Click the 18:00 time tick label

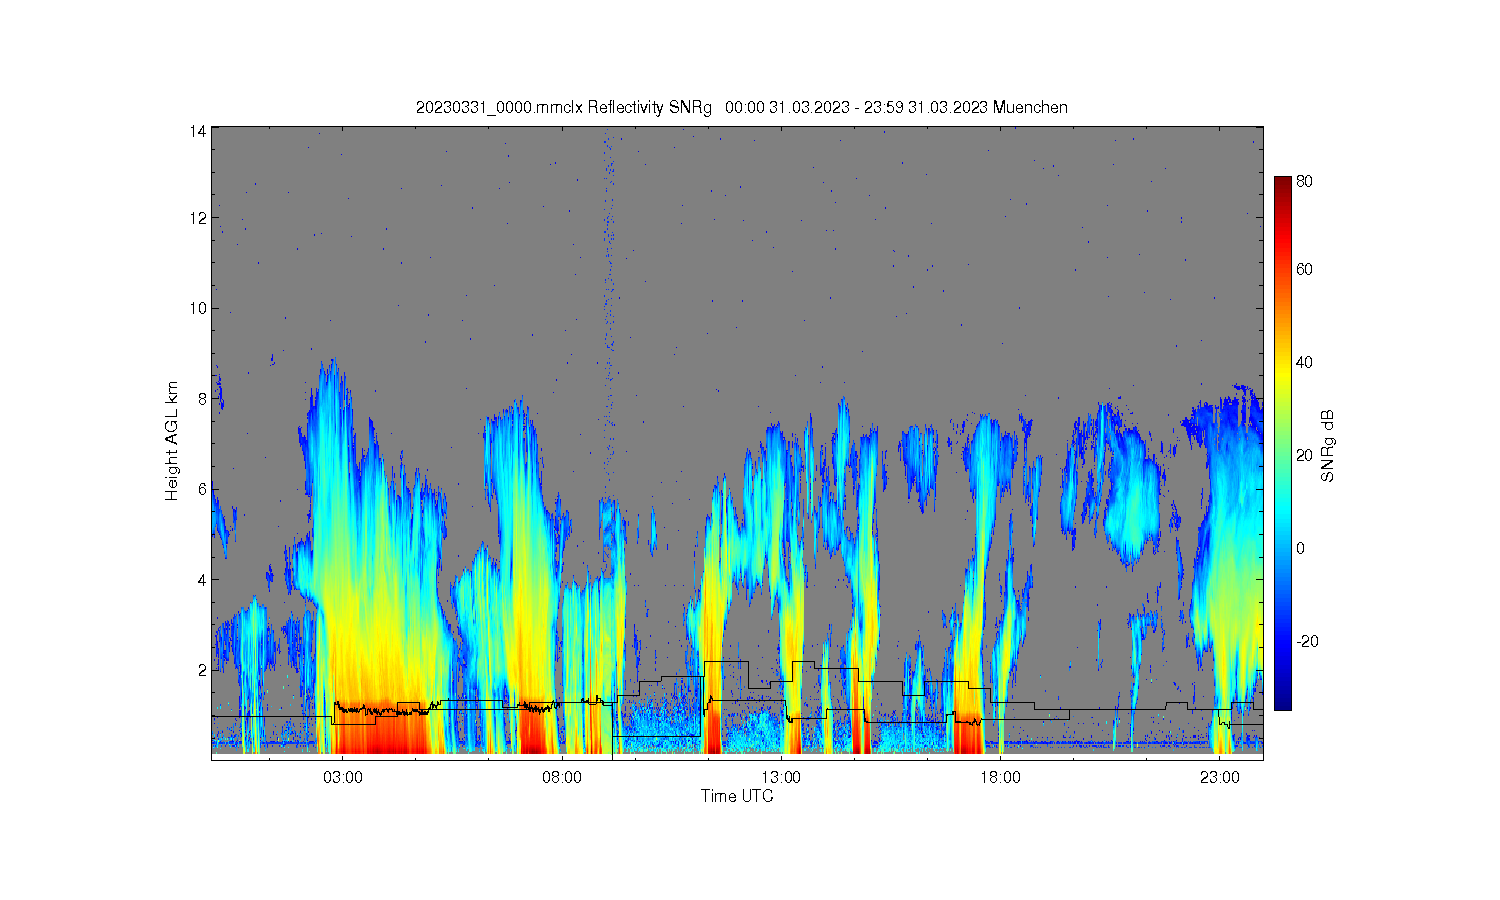point(1000,777)
